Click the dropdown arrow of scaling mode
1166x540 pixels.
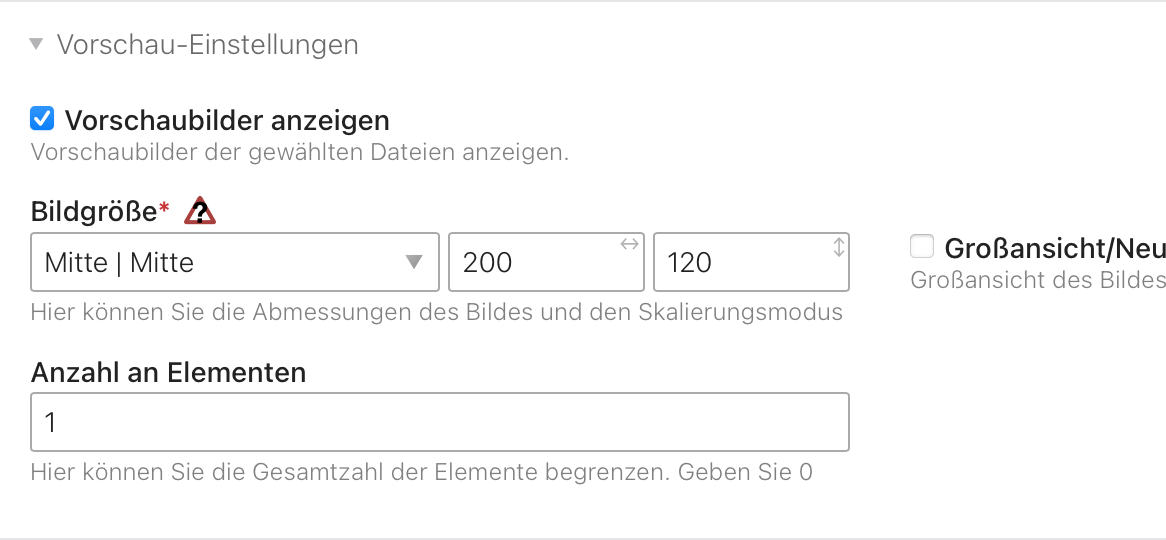pos(413,263)
